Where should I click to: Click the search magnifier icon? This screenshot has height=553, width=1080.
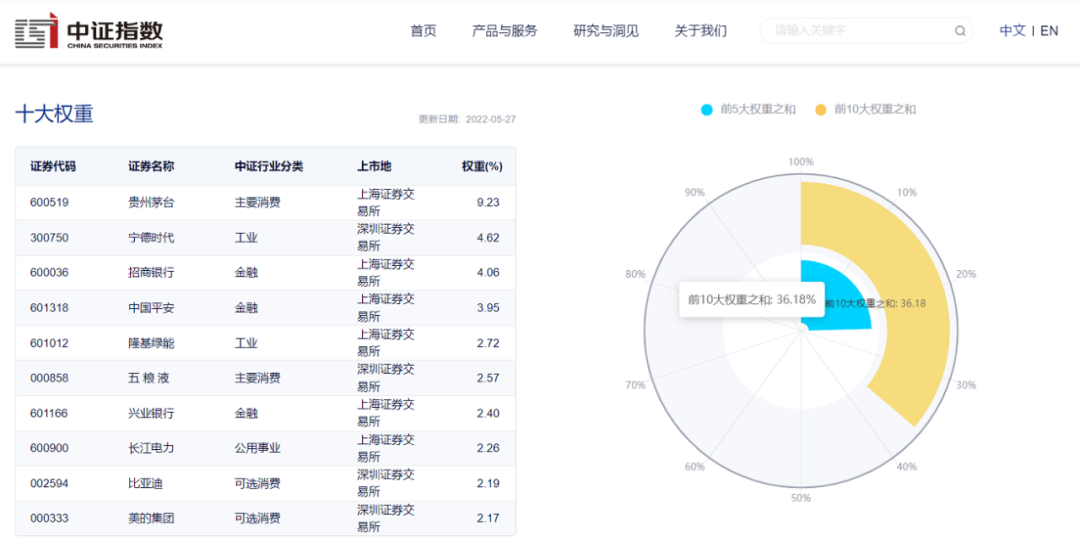tap(959, 31)
